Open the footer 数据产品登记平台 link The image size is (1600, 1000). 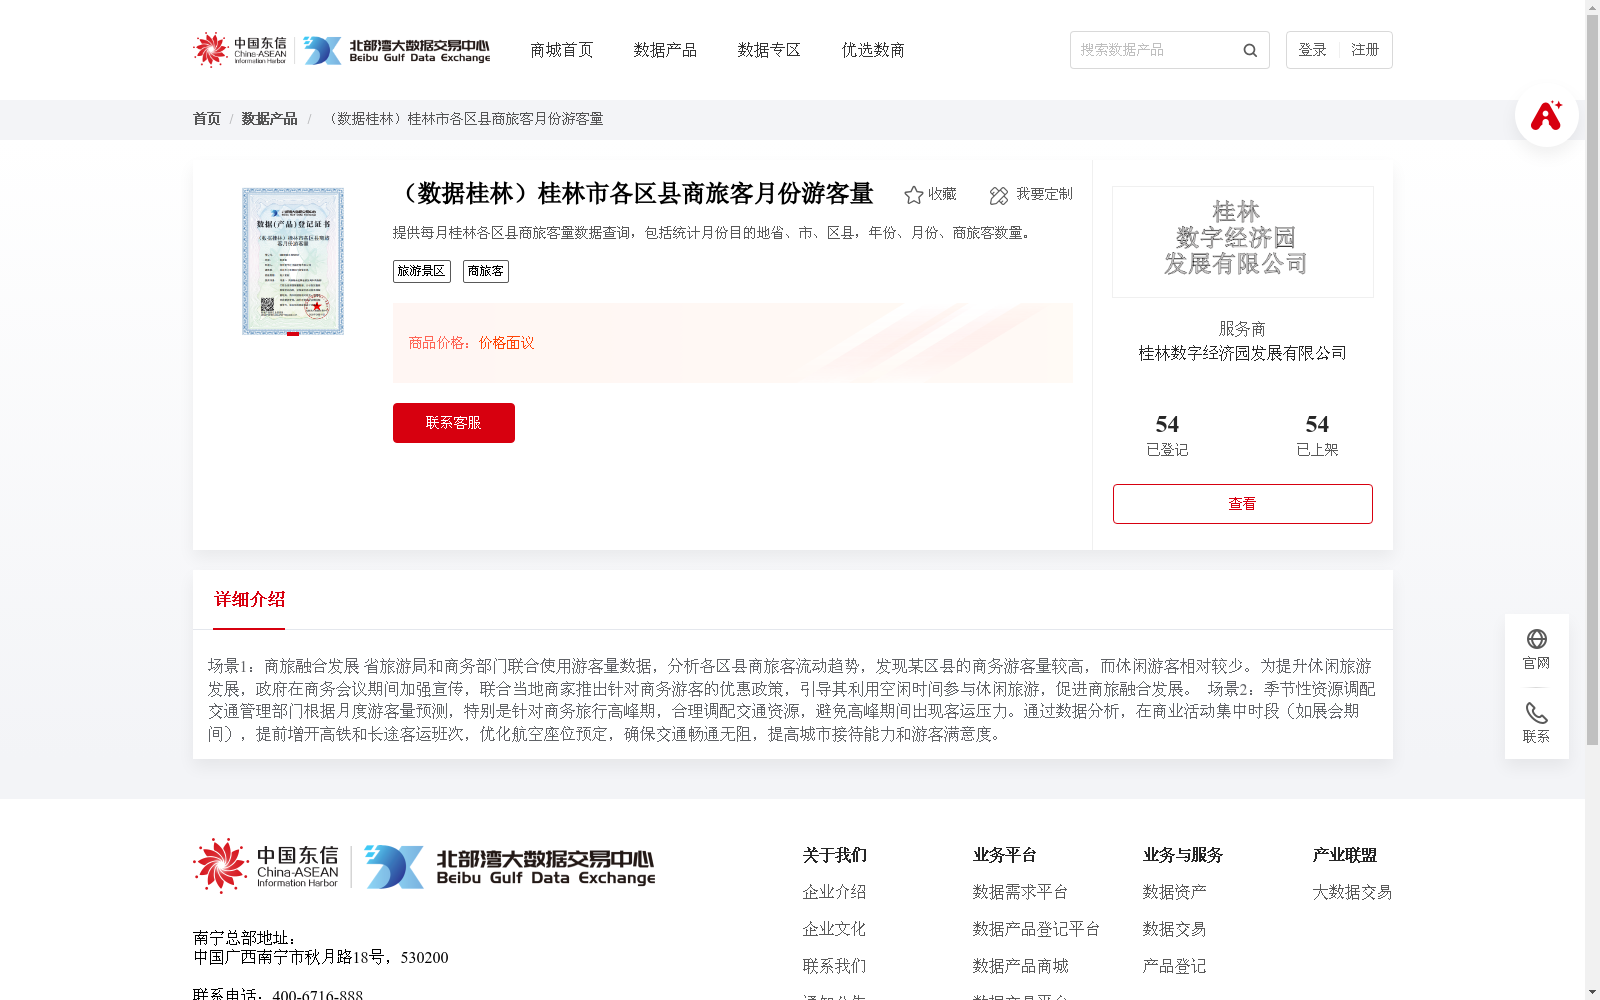click(x=1036, y=929)
